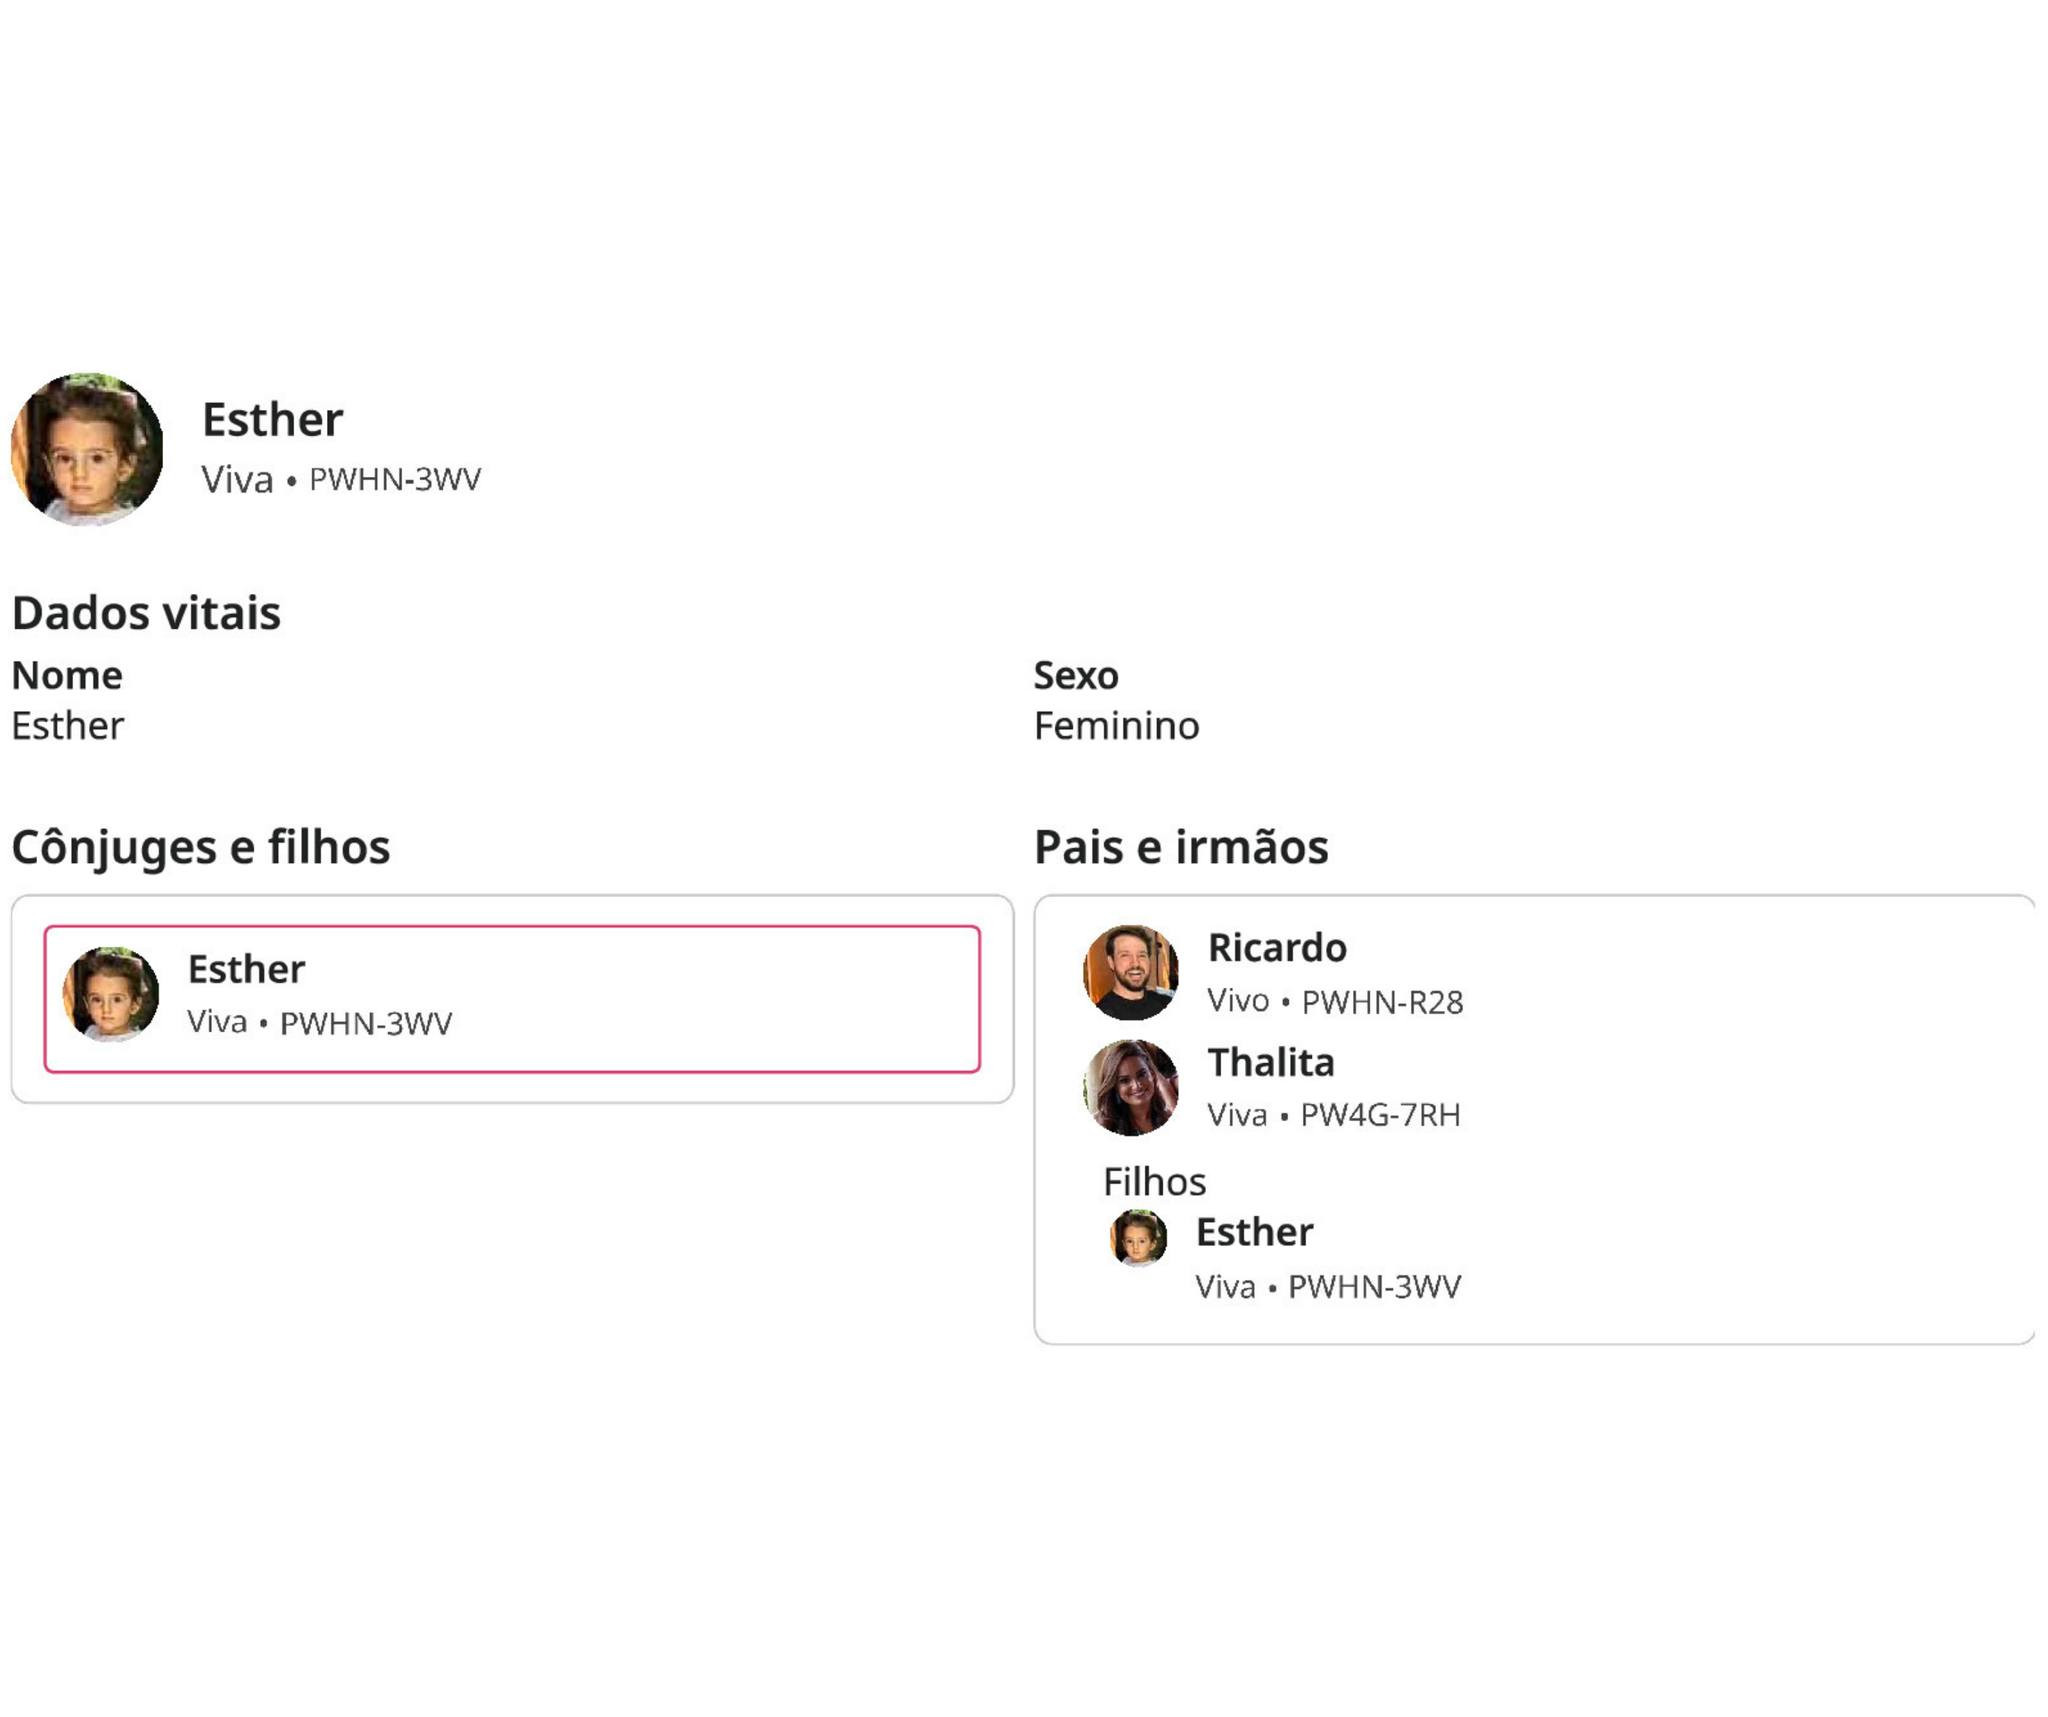Click the Esther value under Nome
Viewport: 2048px width, 1717px height.
point(68,726)
